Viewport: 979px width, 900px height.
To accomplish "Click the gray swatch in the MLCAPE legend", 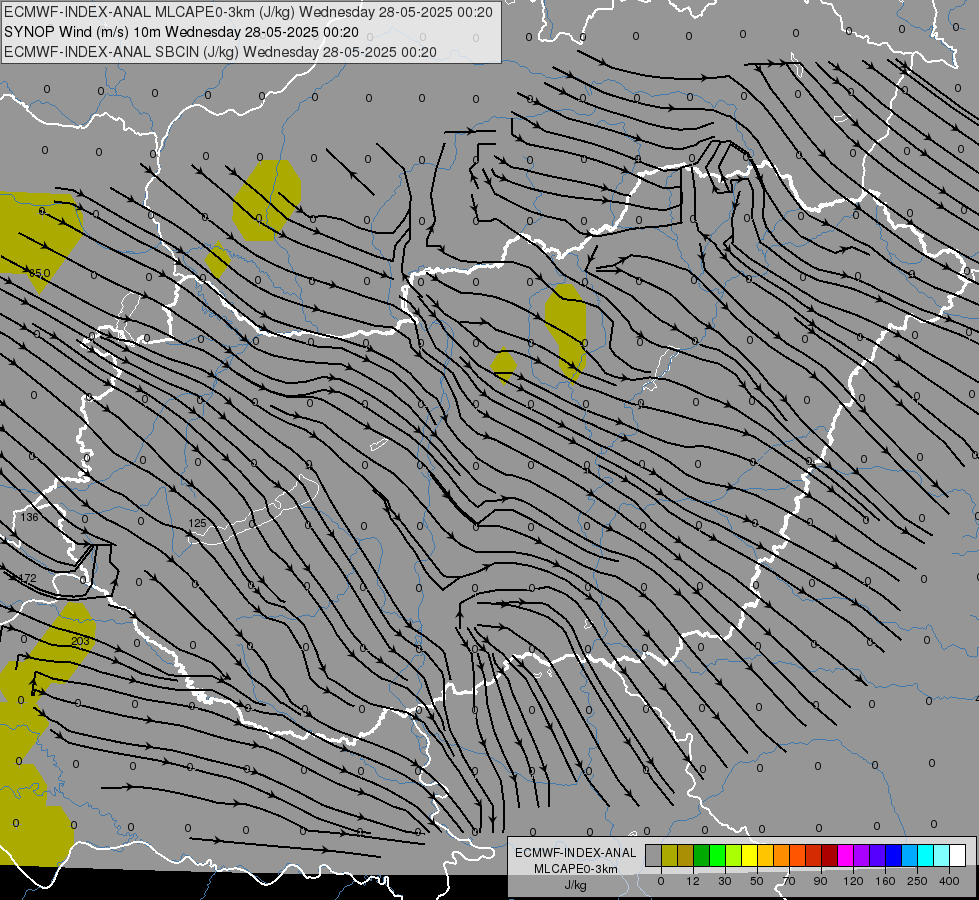I will click(x=654, y=855).
